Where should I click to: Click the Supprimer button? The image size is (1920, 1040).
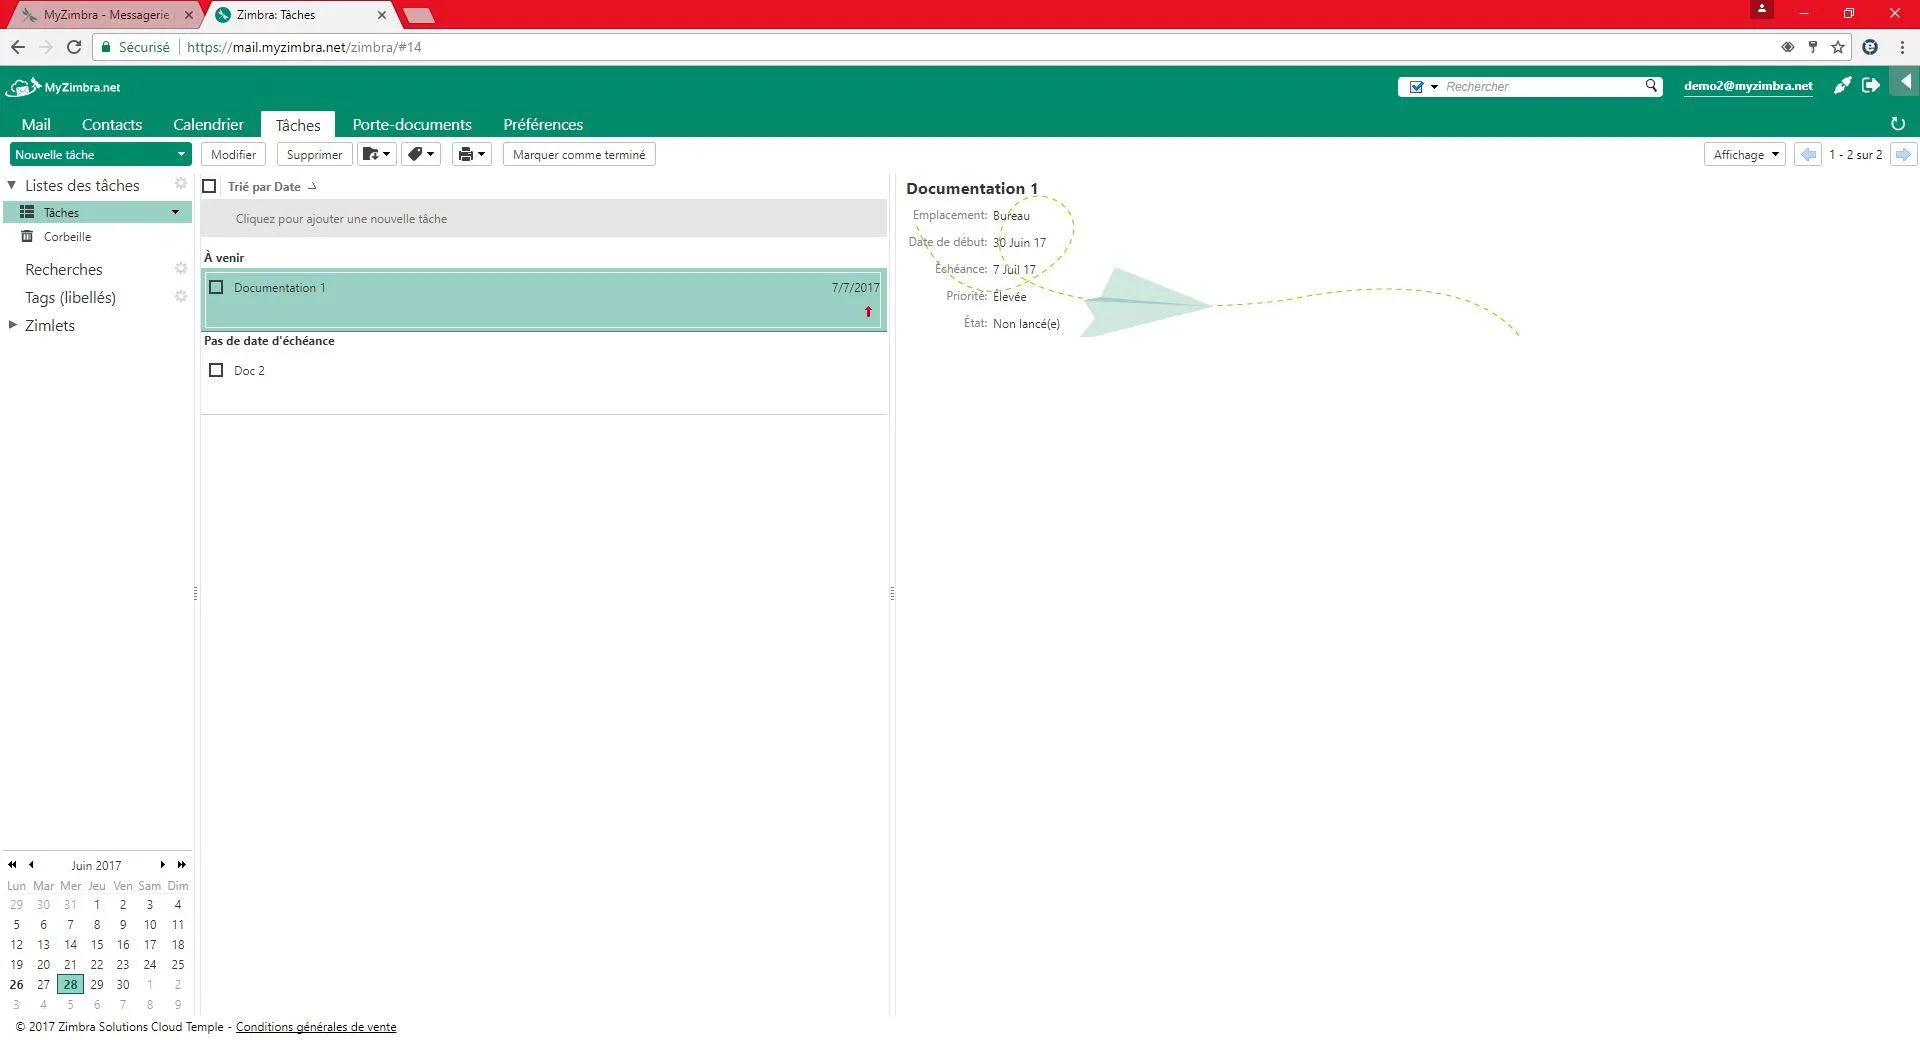314,154
